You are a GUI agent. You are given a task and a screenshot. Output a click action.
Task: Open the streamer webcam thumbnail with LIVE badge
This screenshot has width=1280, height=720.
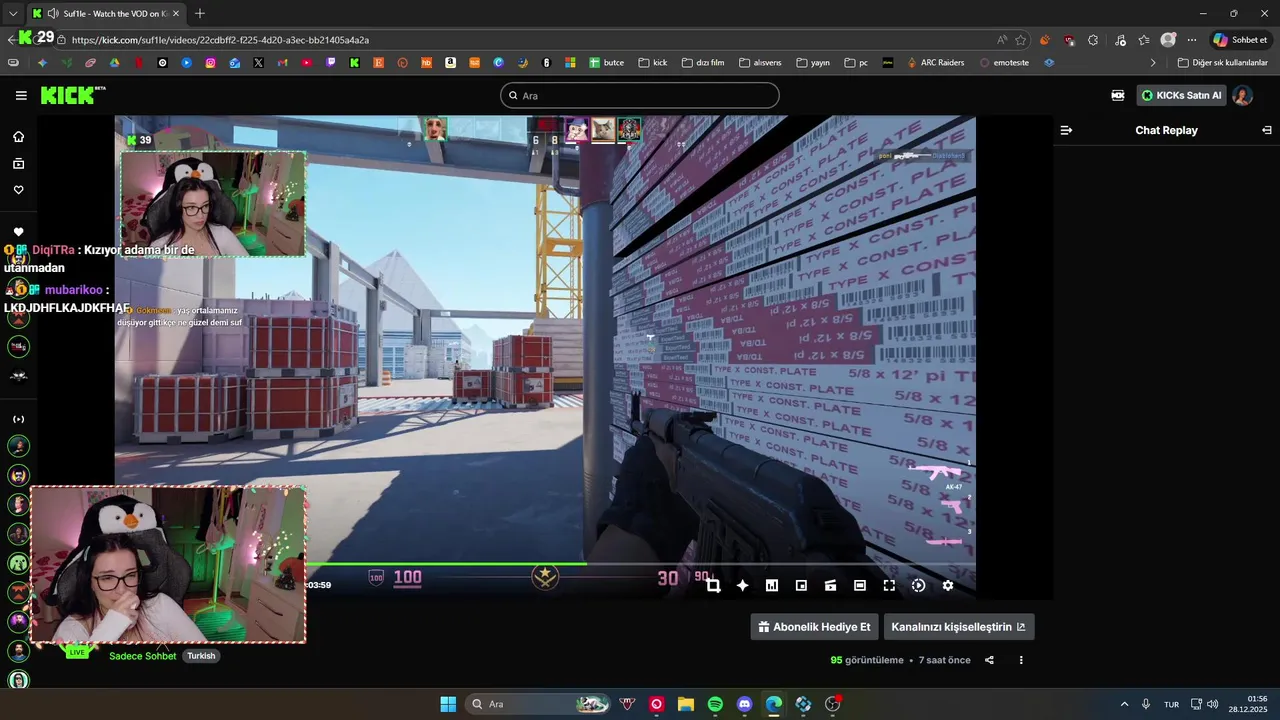(168, 565)
